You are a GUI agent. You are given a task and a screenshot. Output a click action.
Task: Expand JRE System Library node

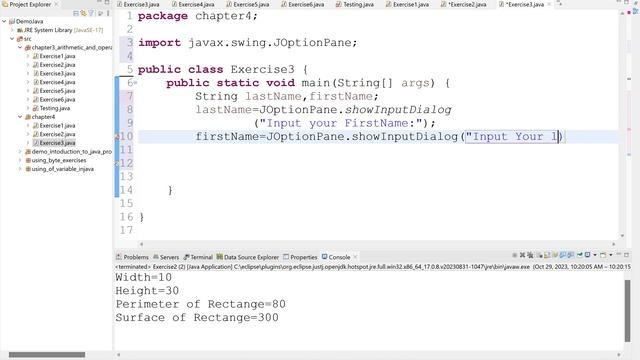coord(12,30)
